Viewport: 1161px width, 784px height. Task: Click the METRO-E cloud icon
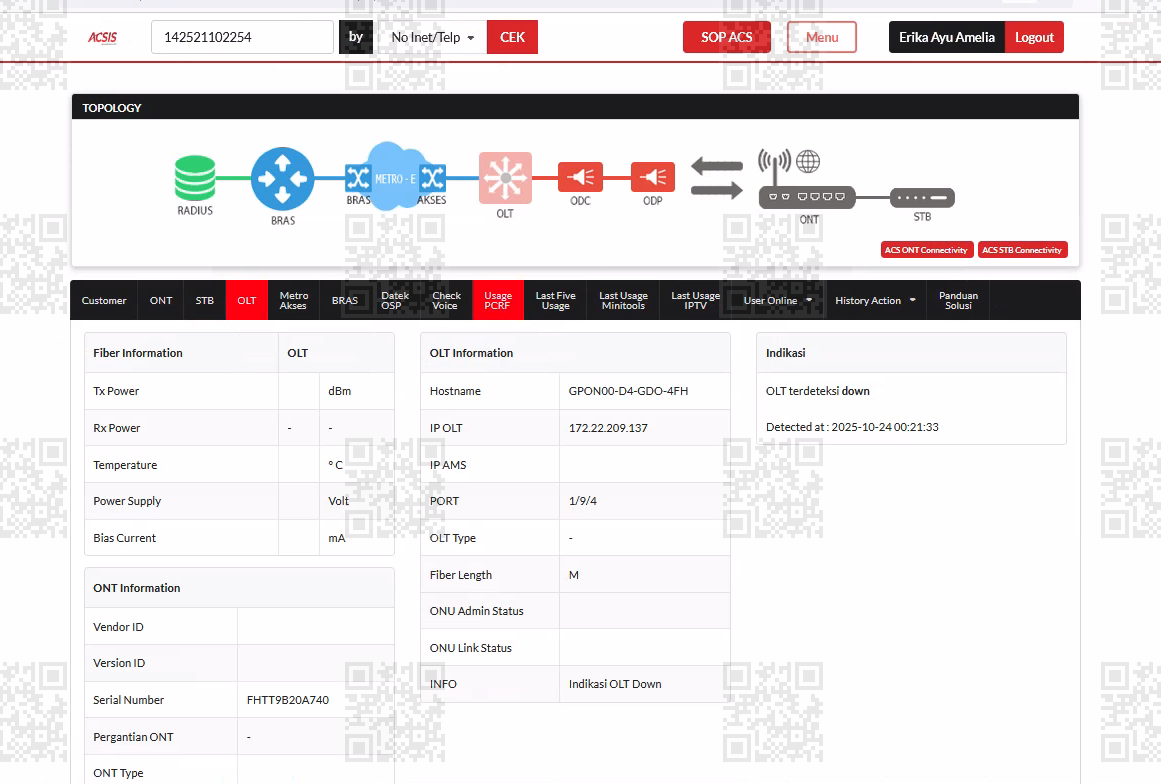point(395,176)
